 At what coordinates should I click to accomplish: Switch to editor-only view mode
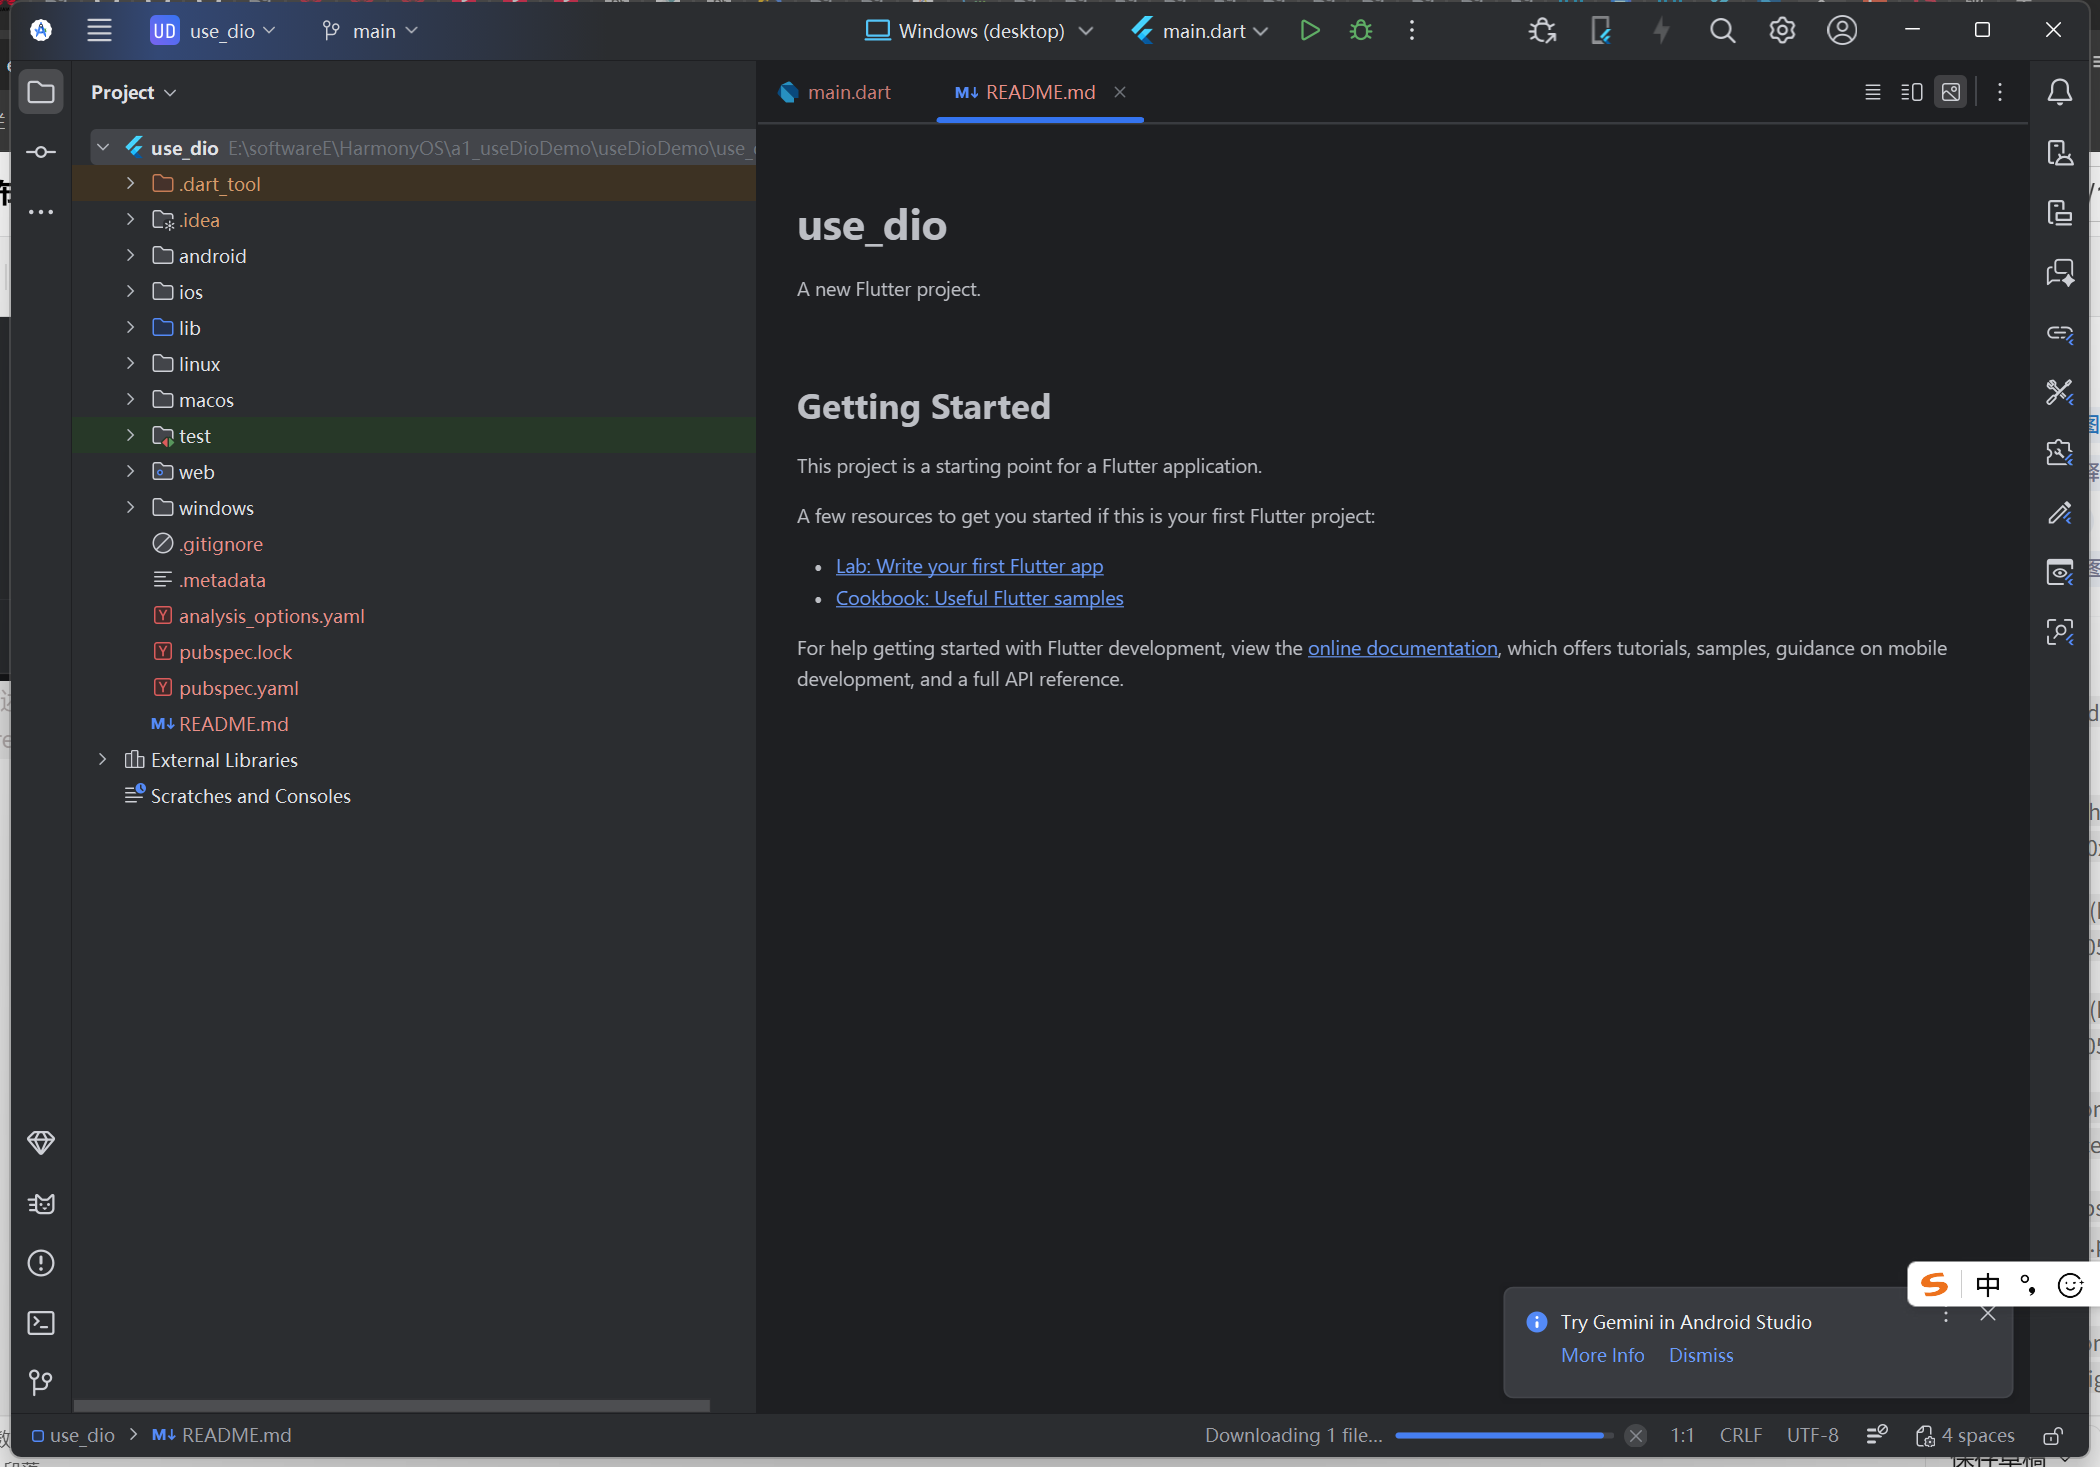1872,92
